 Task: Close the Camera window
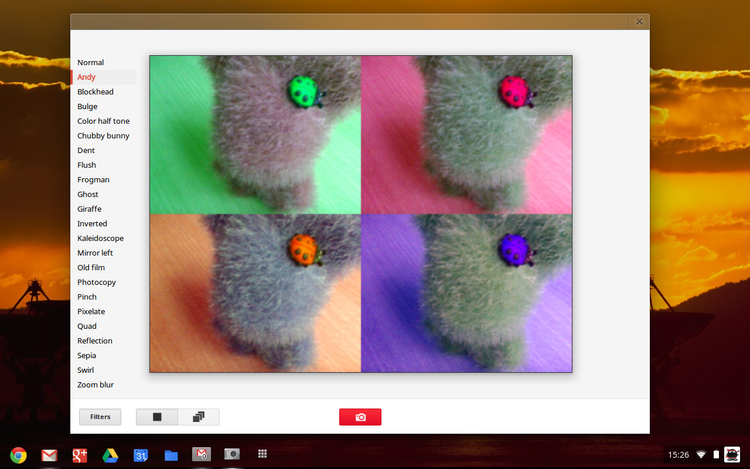coord(639,21)
